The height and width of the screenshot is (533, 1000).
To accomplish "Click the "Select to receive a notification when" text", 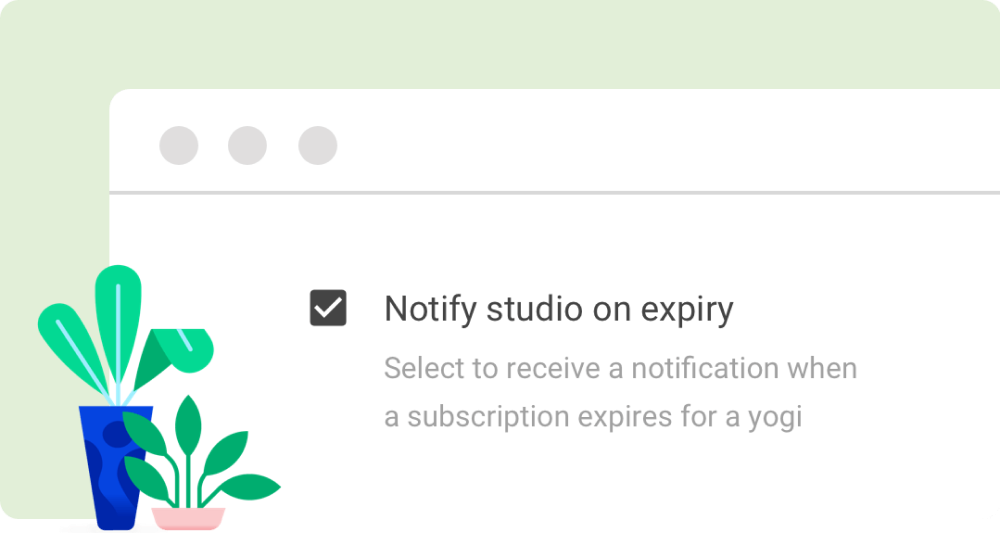I will pos(621,369).
